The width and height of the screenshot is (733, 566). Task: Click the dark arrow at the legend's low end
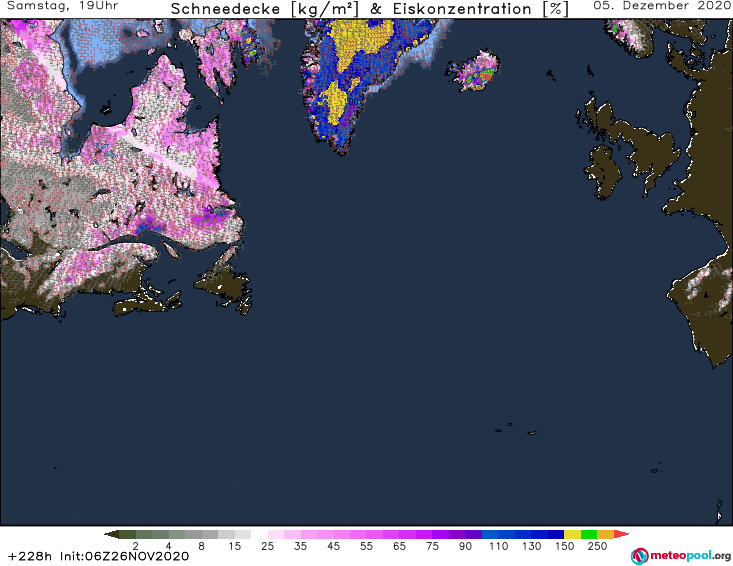pos(111,534)
